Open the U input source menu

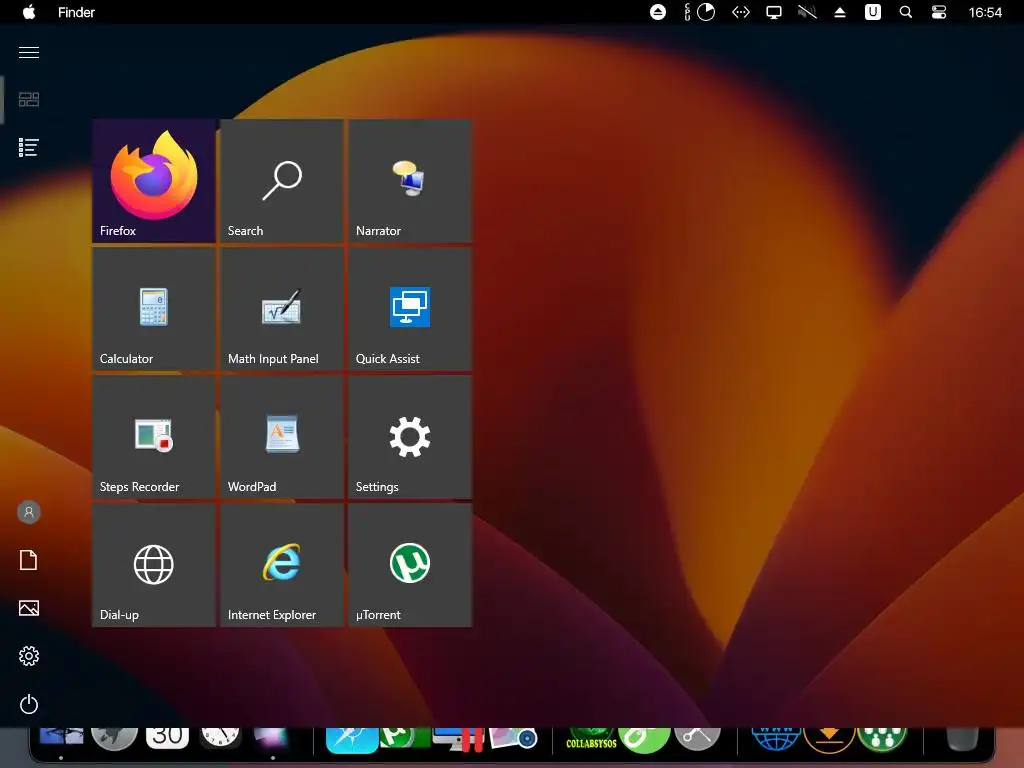point(872,12)
